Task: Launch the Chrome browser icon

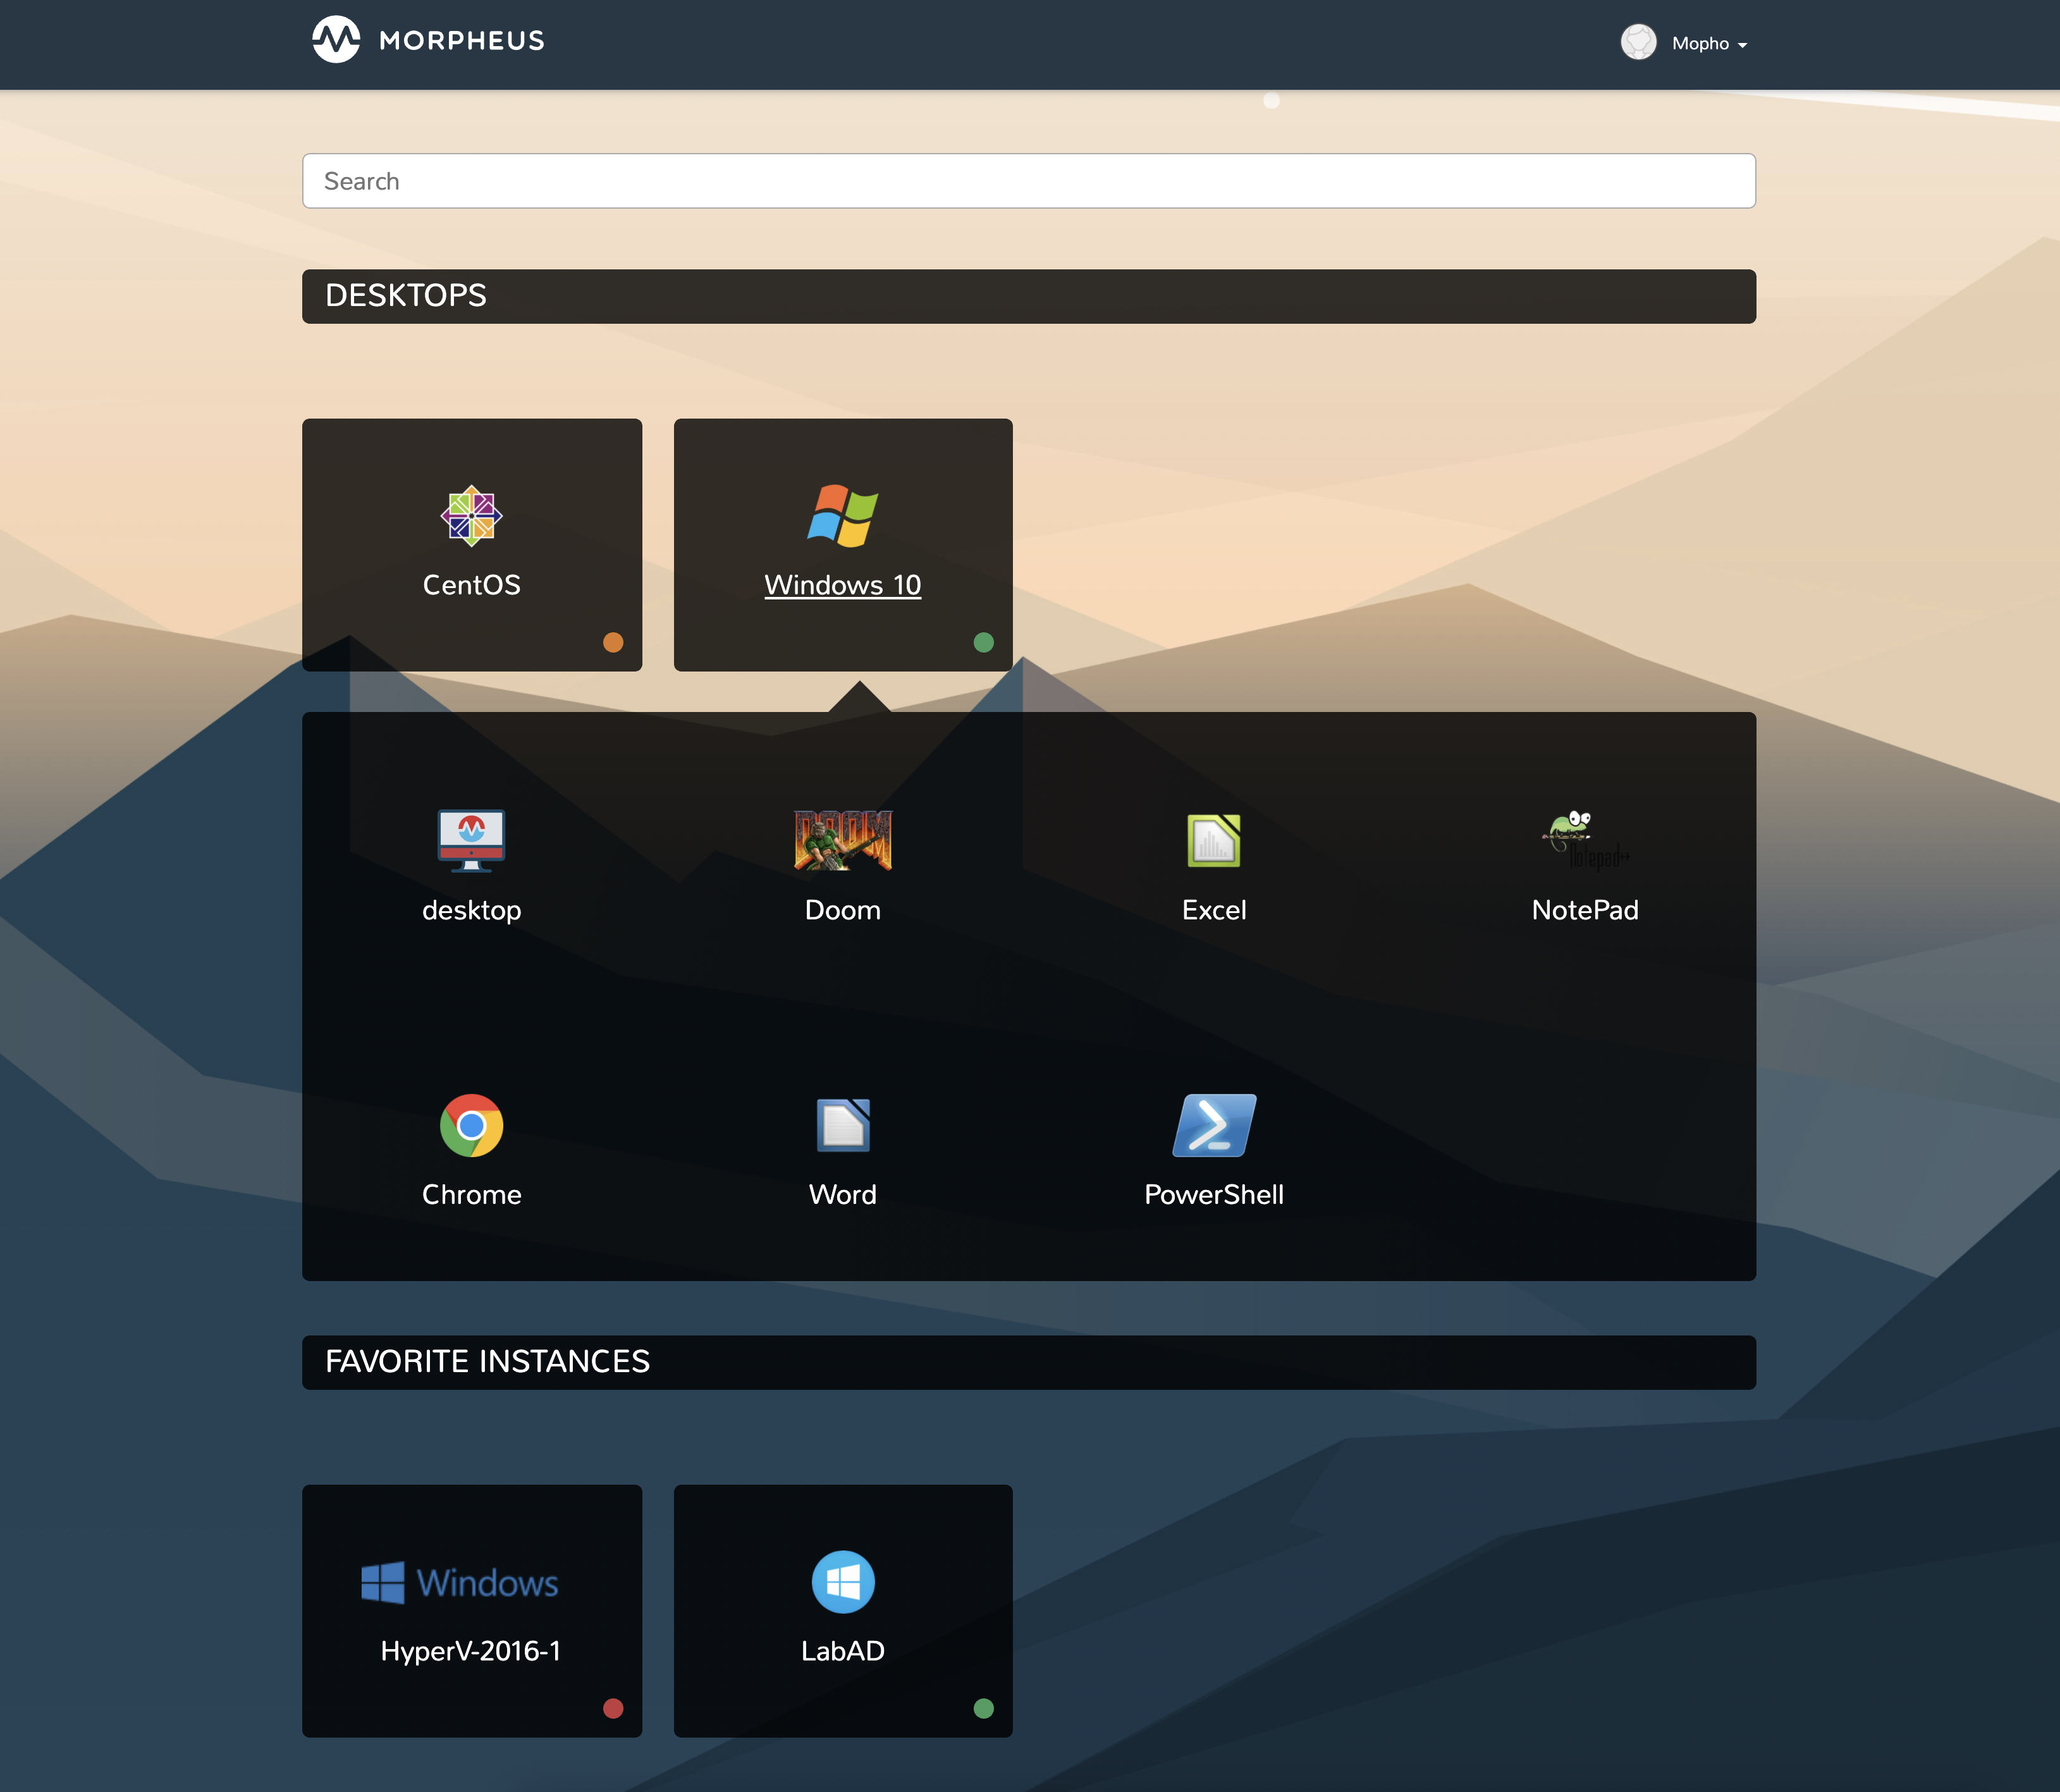Action: tap(471, 1125)
